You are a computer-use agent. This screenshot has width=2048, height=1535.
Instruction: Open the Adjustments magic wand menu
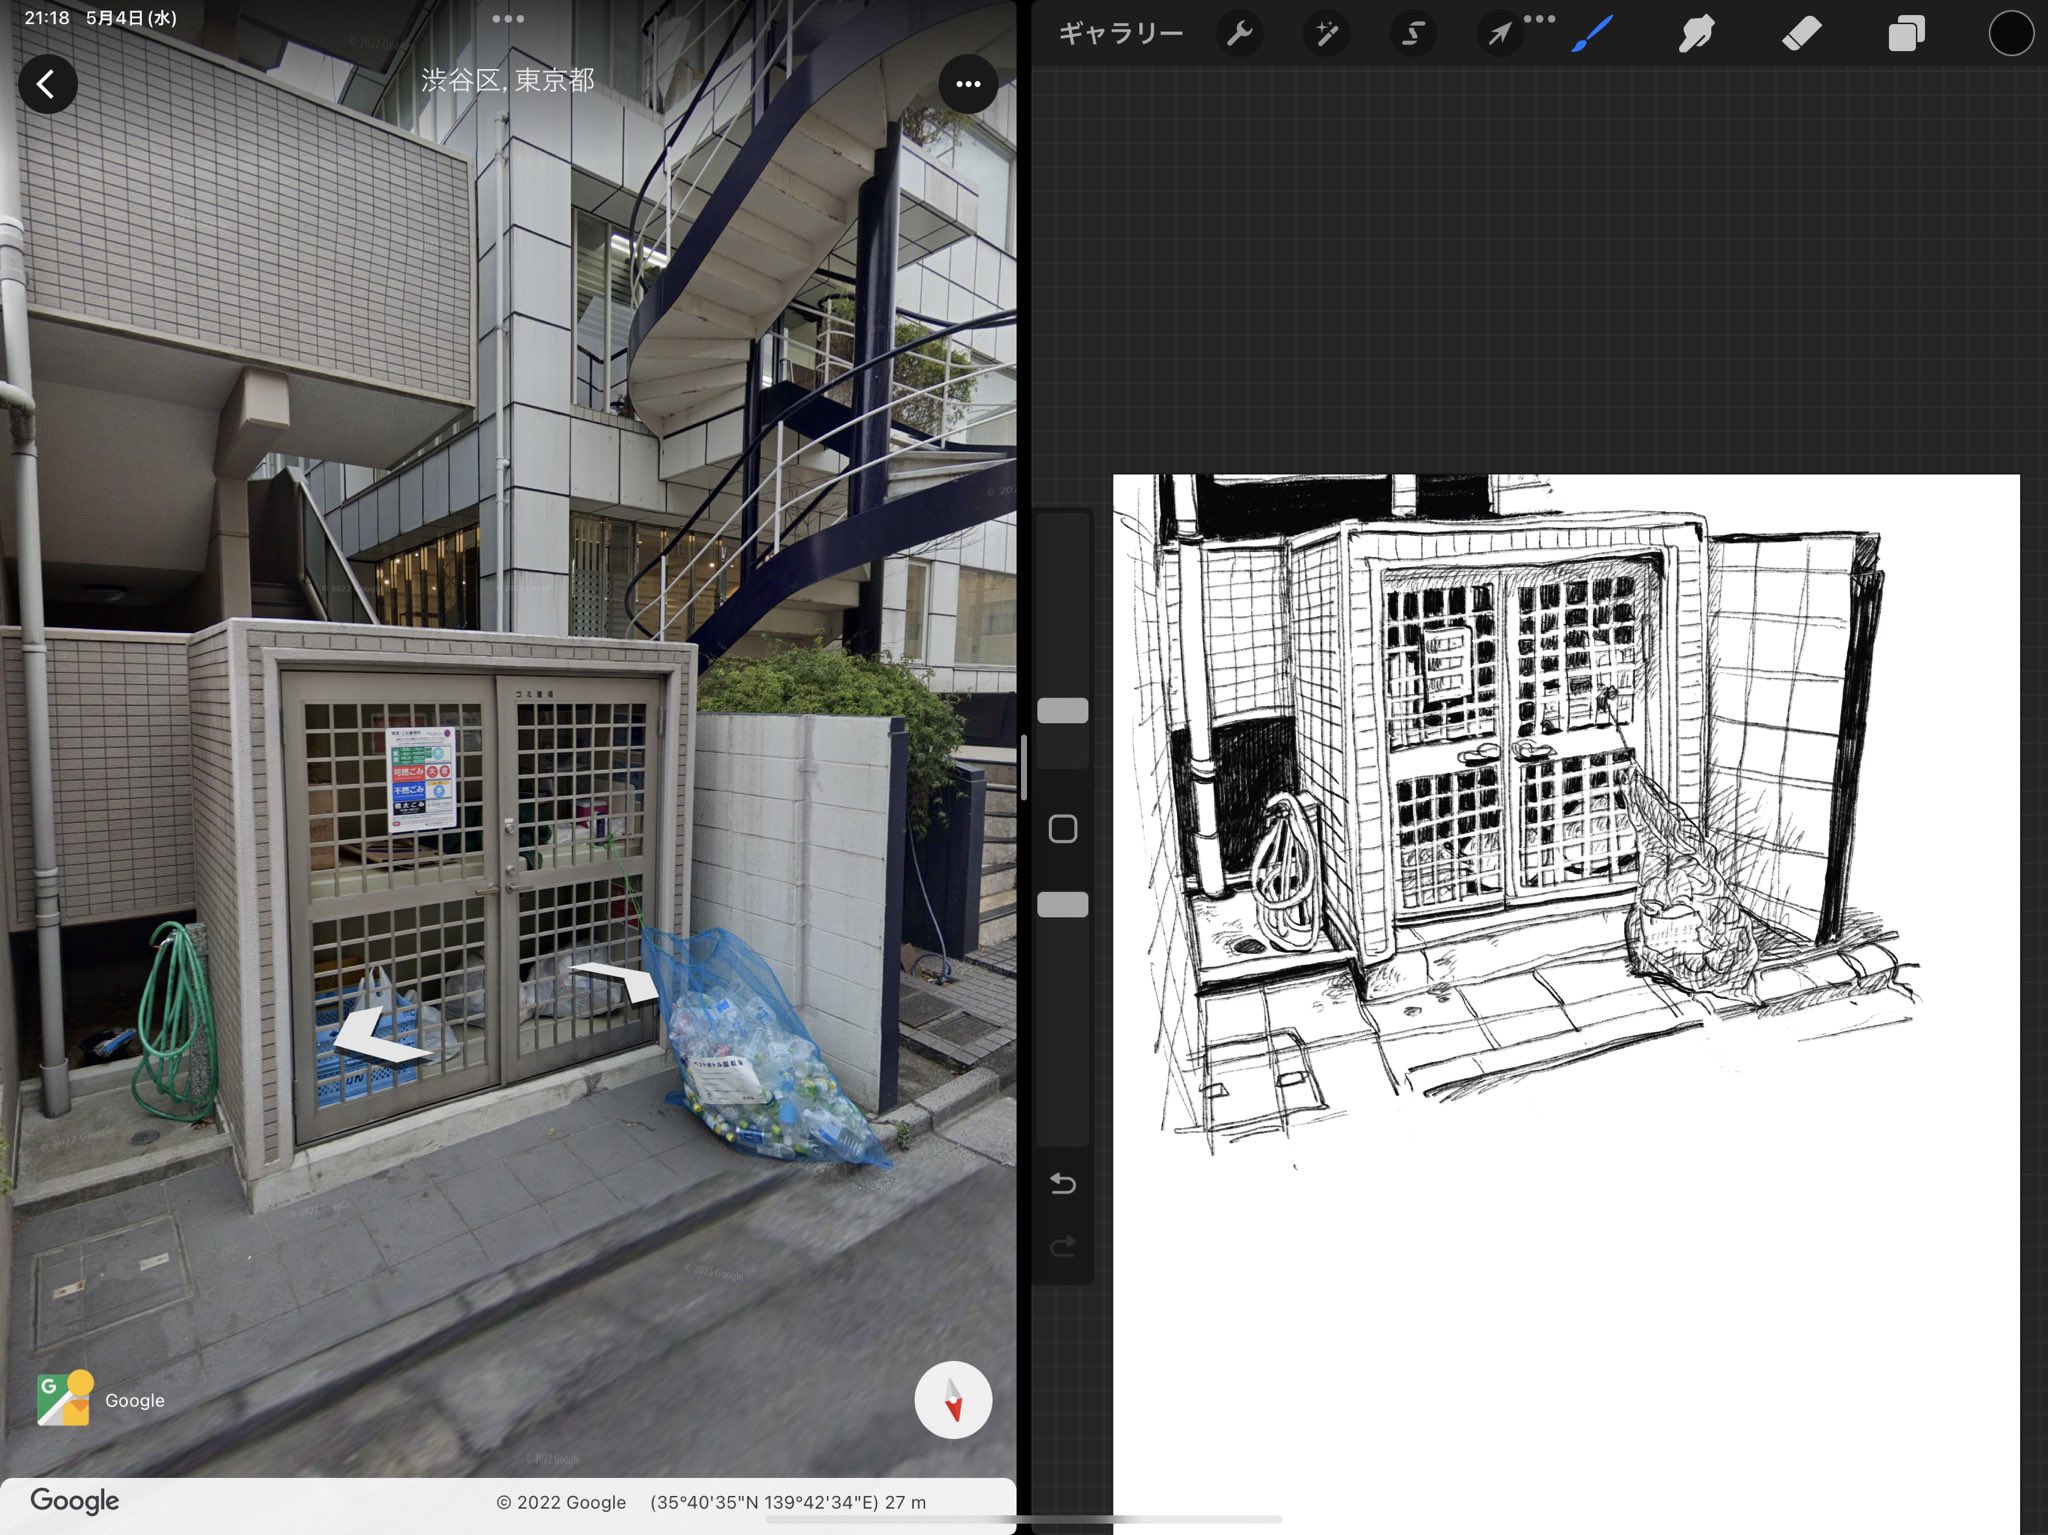tap(1327, 34)
